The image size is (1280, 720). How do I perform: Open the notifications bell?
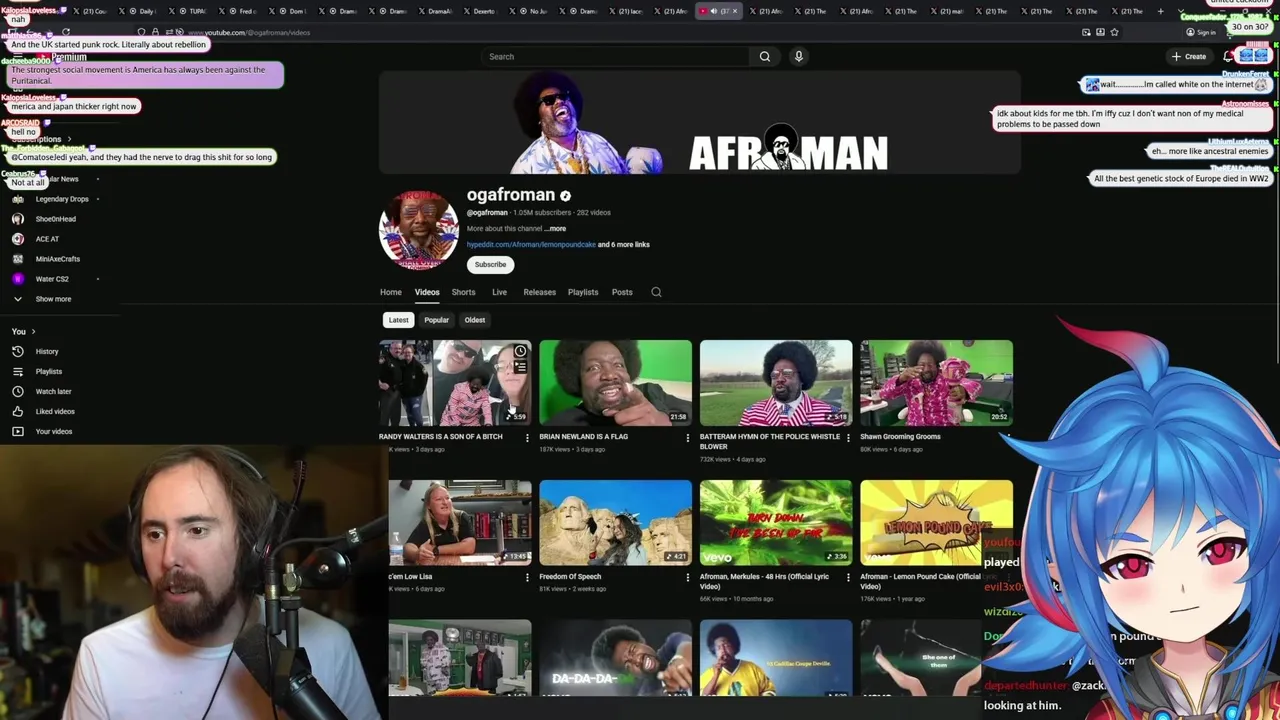(1228, 57)
